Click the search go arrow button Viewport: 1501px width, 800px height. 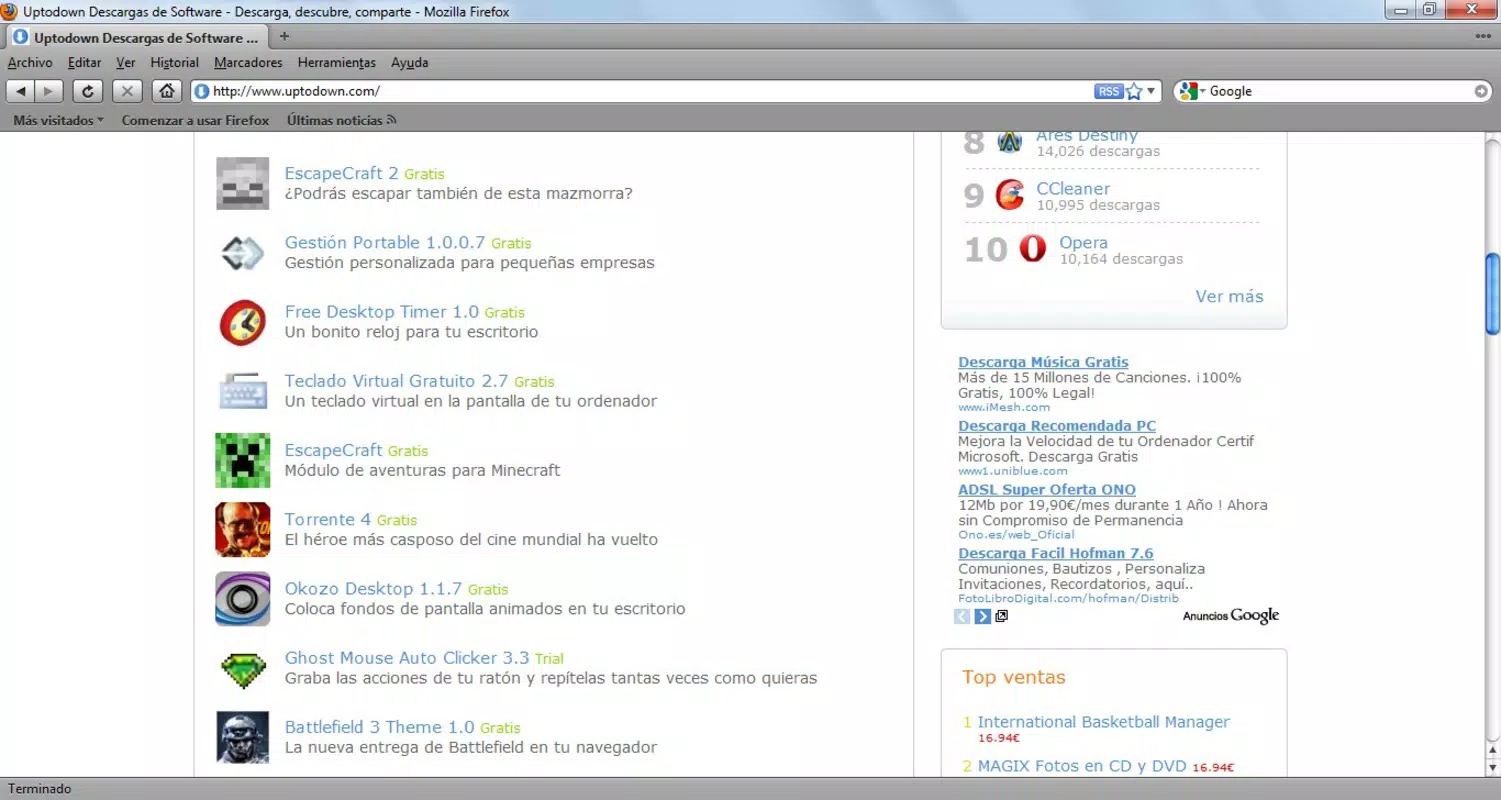click(1481, 91)
